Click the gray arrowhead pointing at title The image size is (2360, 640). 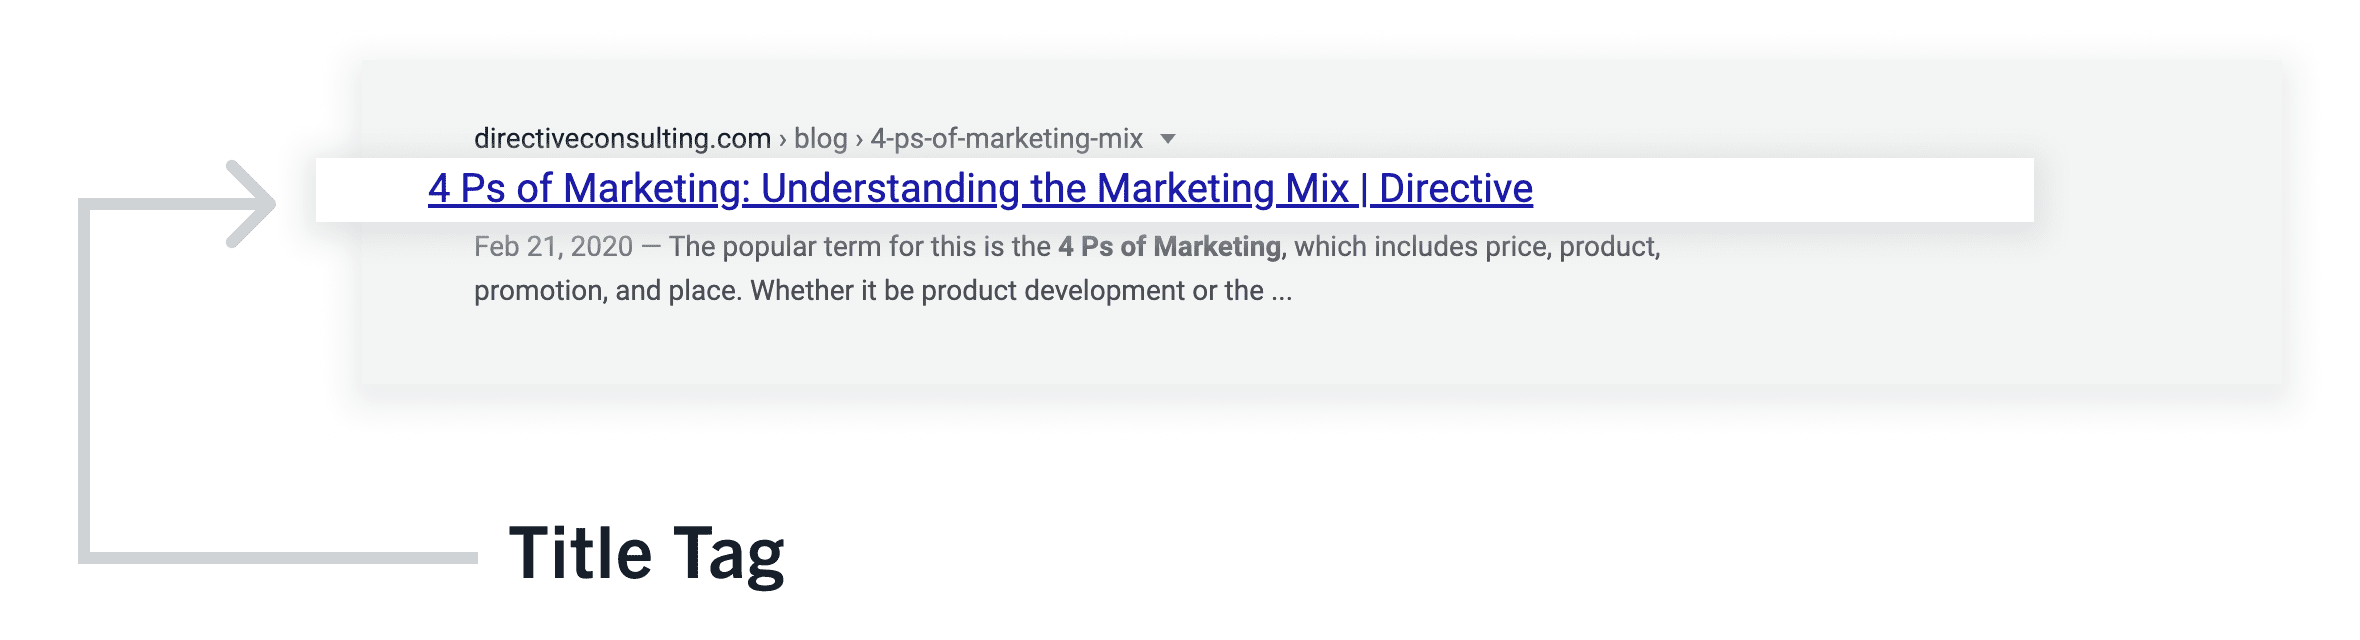250,204
